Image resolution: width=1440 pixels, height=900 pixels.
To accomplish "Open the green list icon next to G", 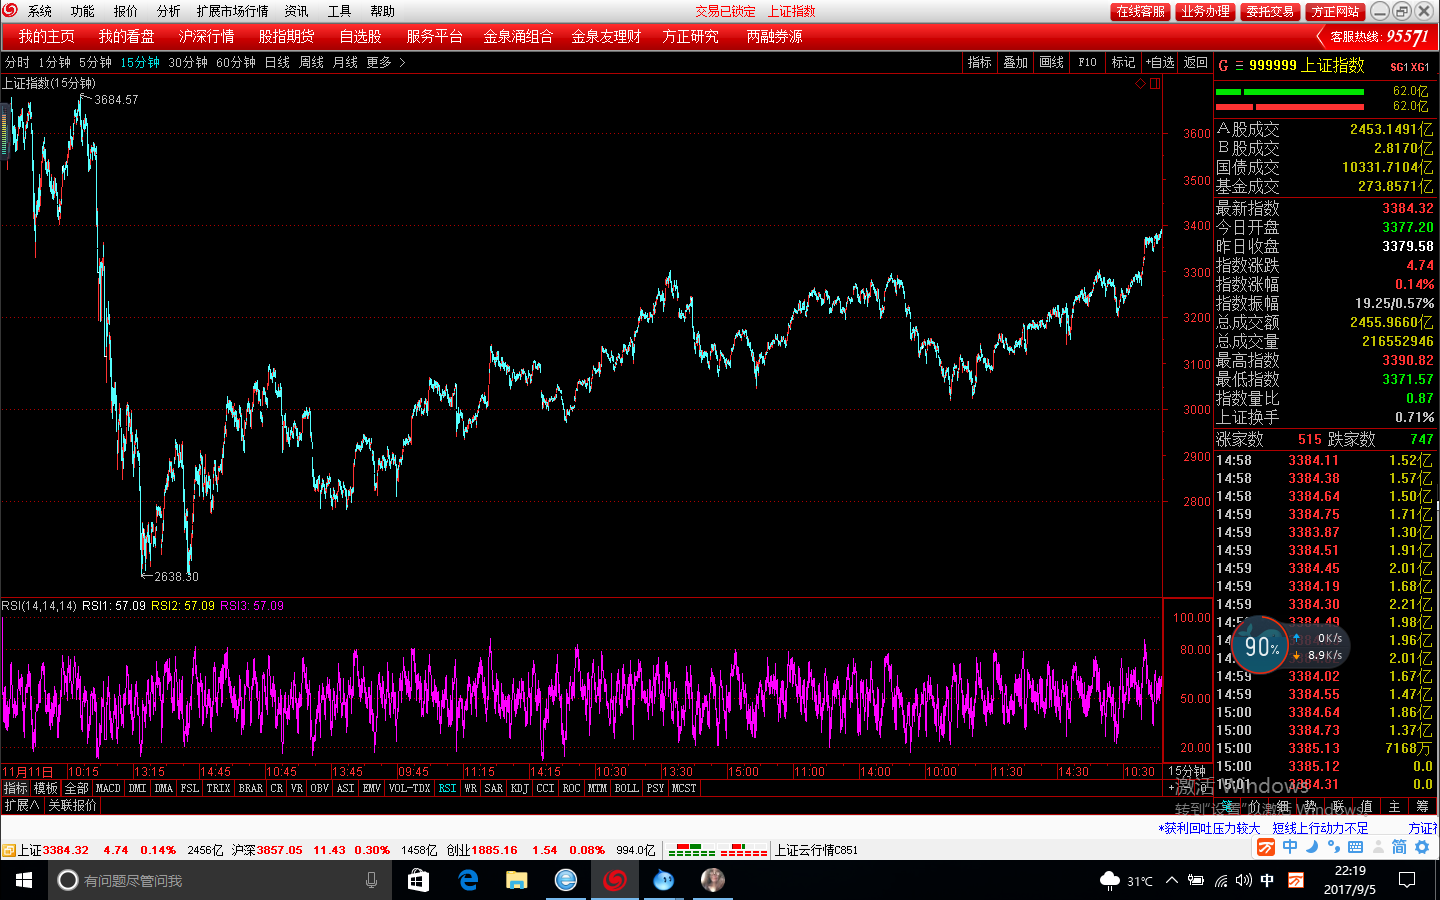I will [x=1239, y=66].
